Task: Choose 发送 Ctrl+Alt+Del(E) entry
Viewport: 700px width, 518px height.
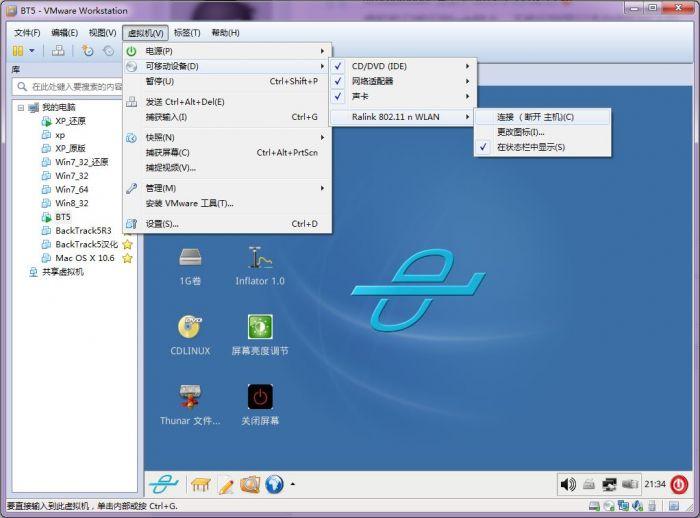Action: [x=227, y=102]
